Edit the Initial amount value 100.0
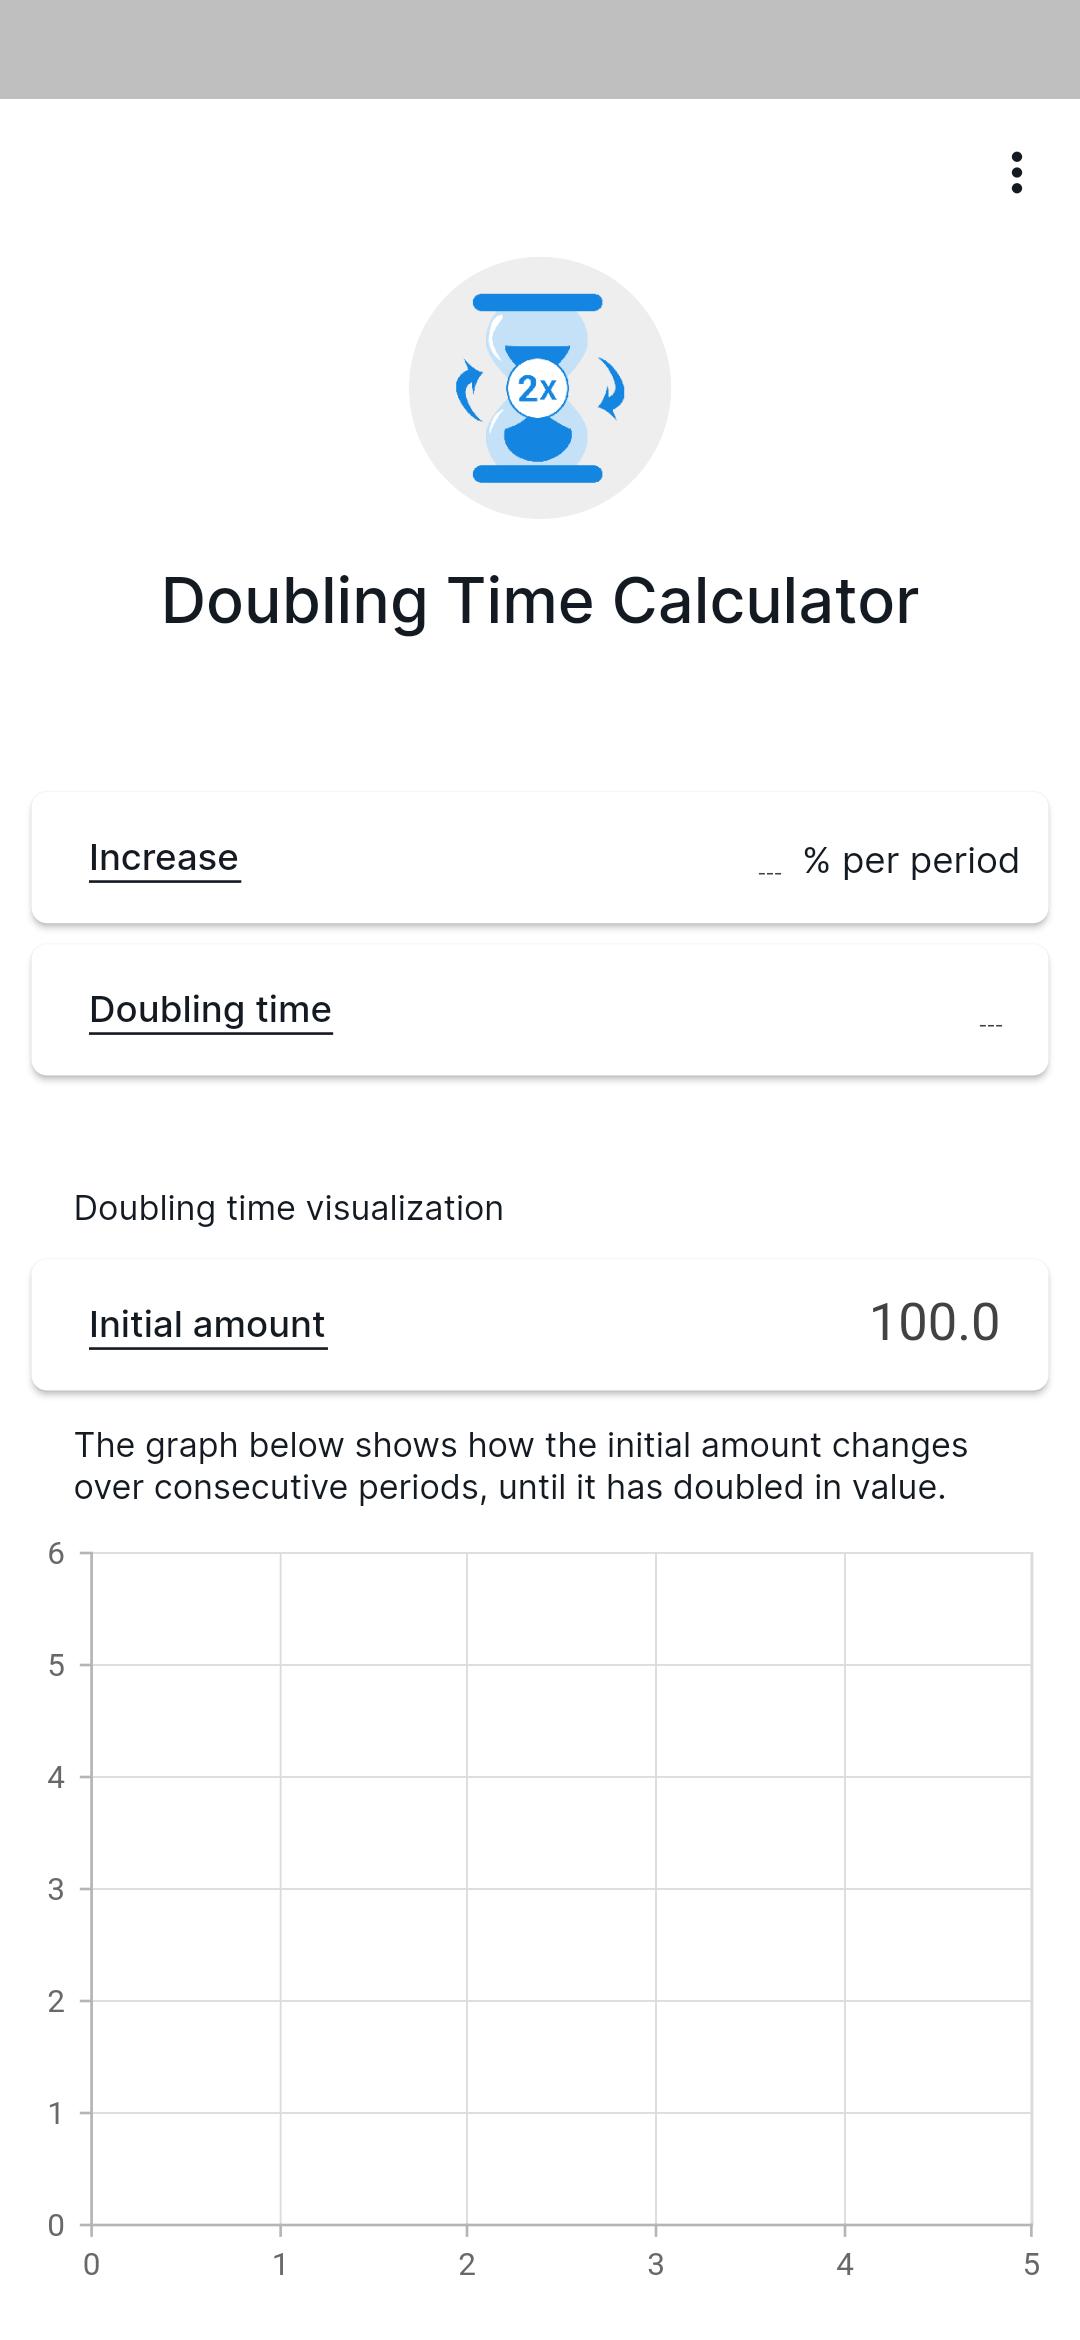 pyautogui.click(x=934, y=1323)
